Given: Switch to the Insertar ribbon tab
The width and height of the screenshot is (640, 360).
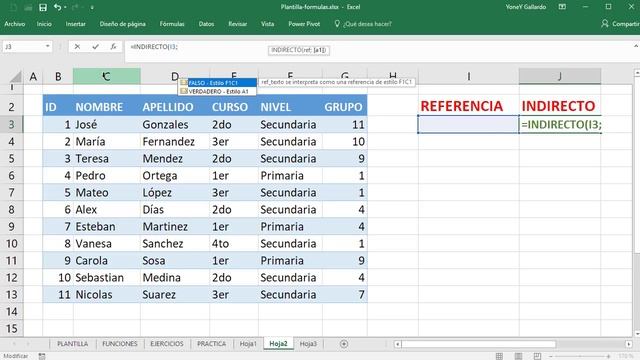Looking at the screenshot, I should [x=76, y=24].
